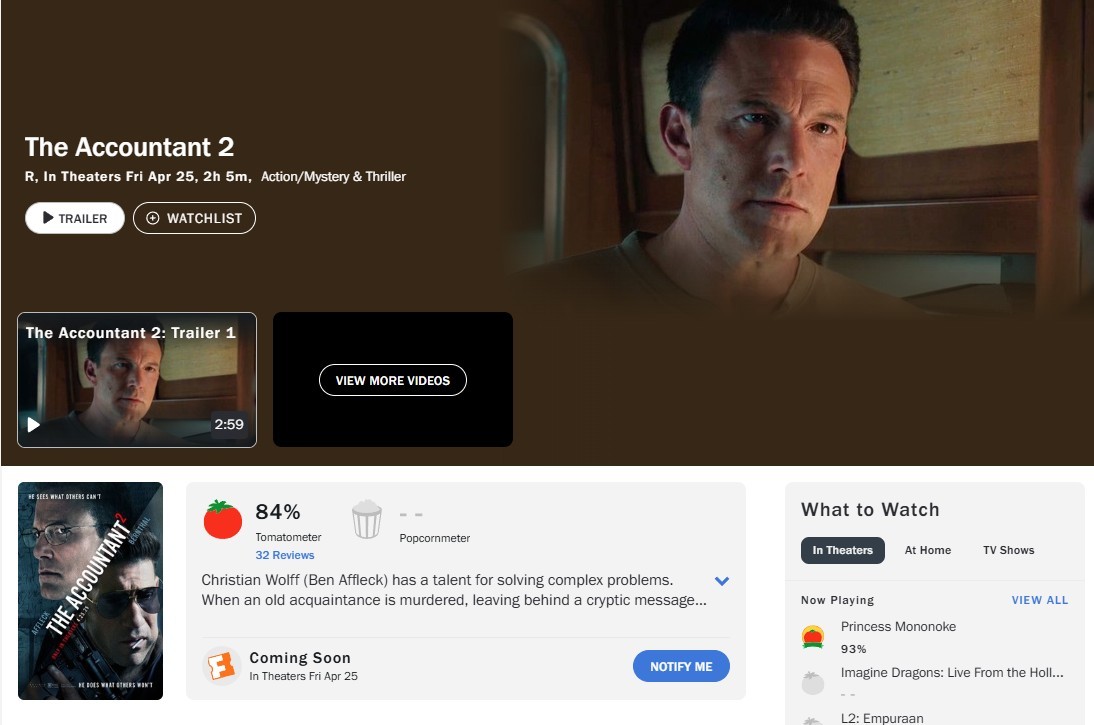Open the Imagine Dragons: Live From the Holl... link
The height and width of the screenshot is (725, 1094).
[952, 673]
